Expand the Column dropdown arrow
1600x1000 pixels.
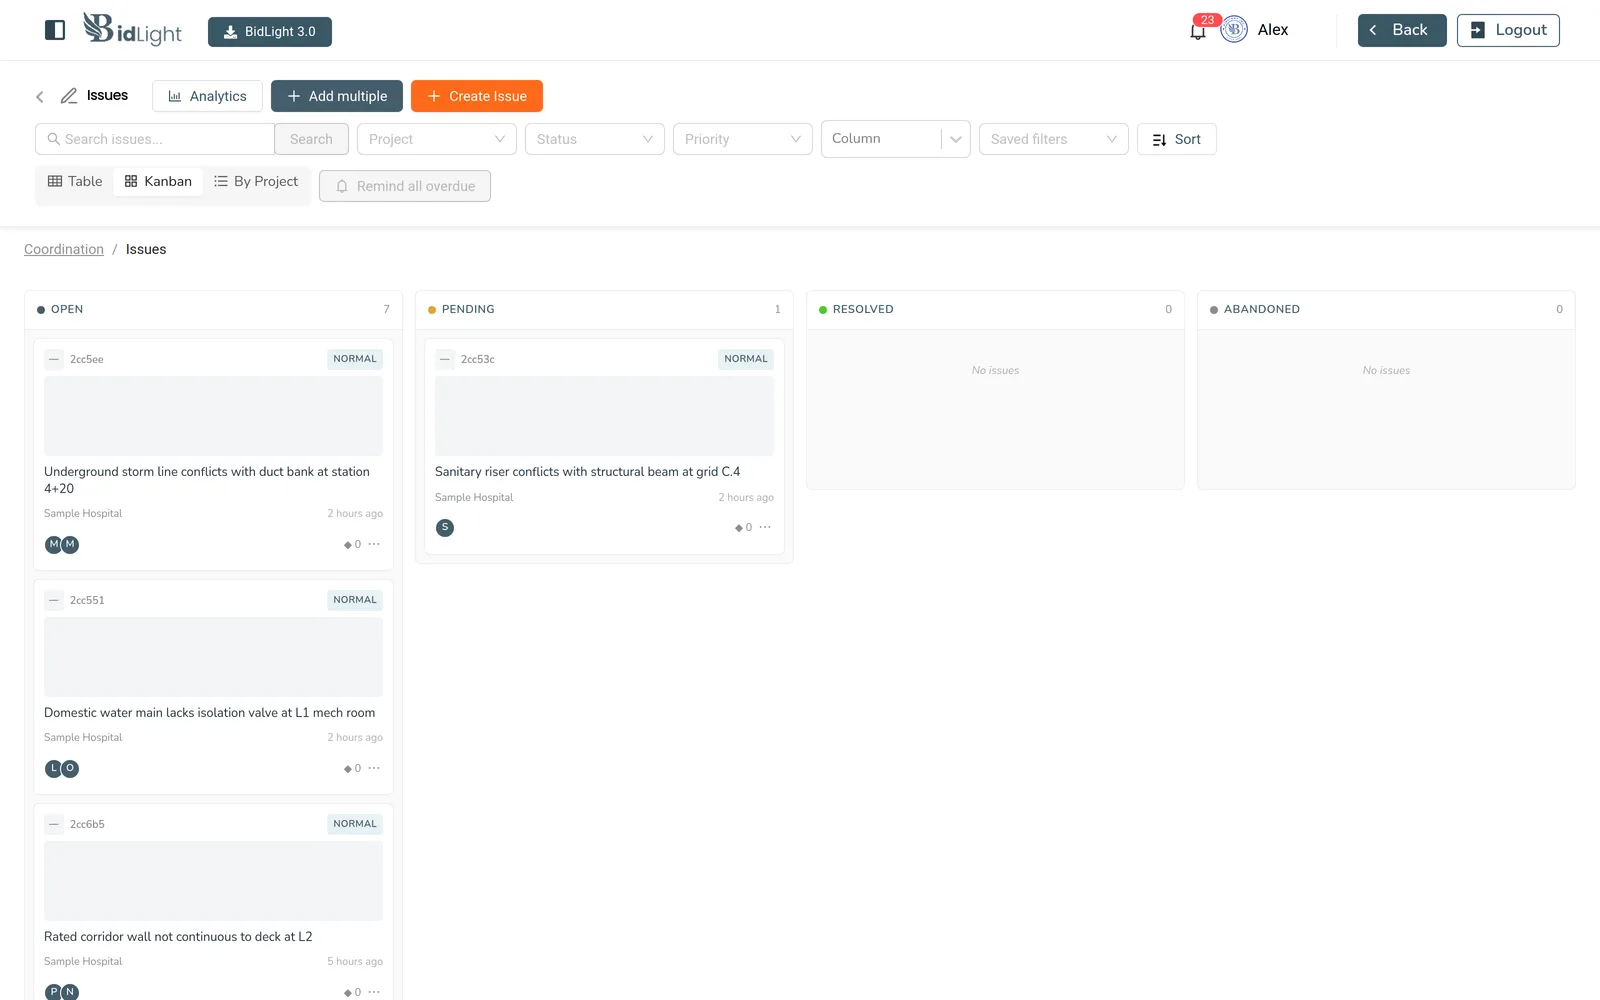[x=956, y=139]
